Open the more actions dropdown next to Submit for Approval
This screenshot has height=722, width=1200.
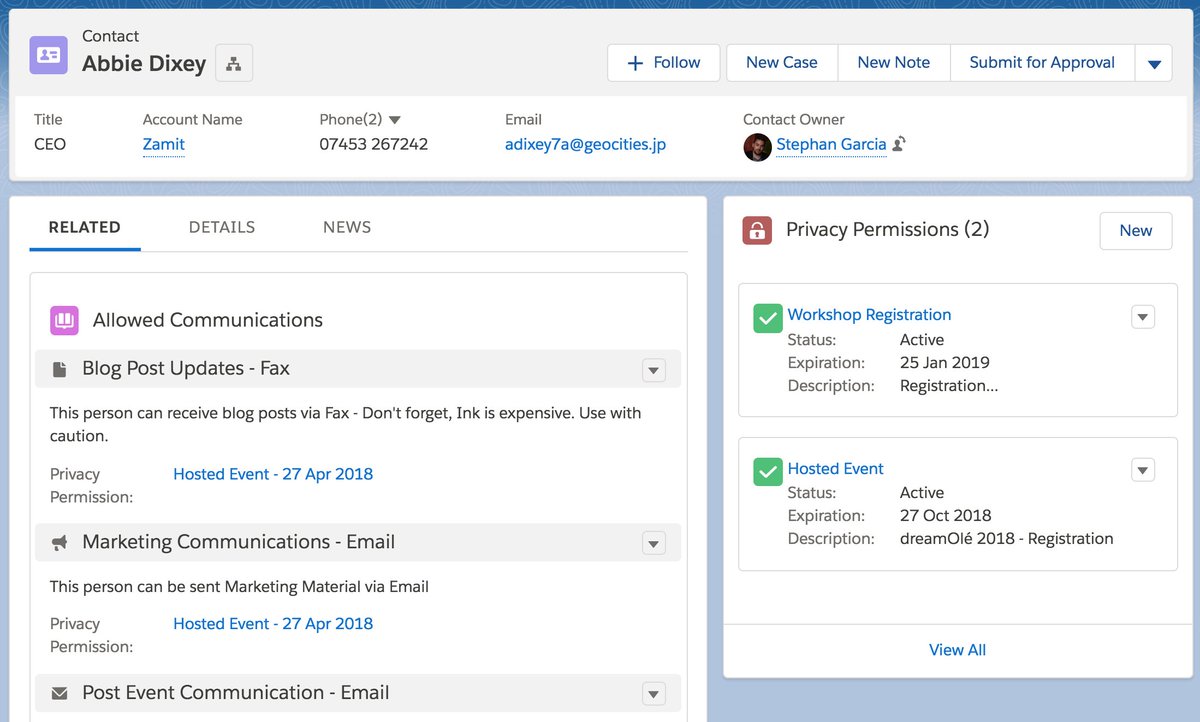click(1154, 63)
